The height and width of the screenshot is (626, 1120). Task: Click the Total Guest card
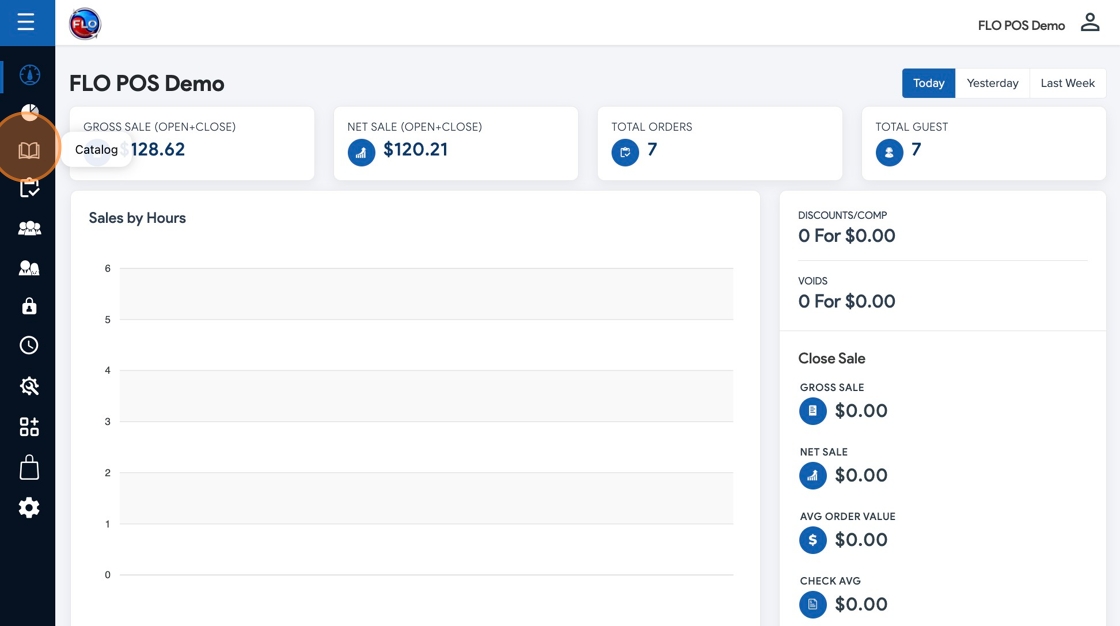click(x=983, y=143)
